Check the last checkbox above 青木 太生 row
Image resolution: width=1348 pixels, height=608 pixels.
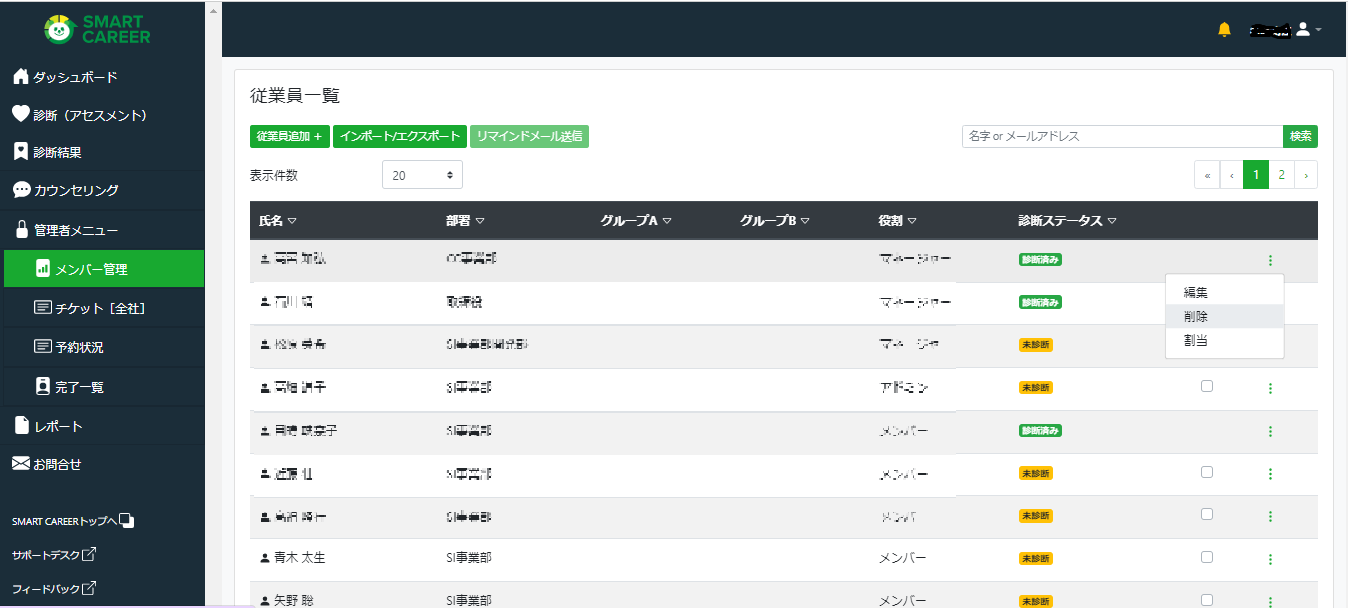(1207, 514)
